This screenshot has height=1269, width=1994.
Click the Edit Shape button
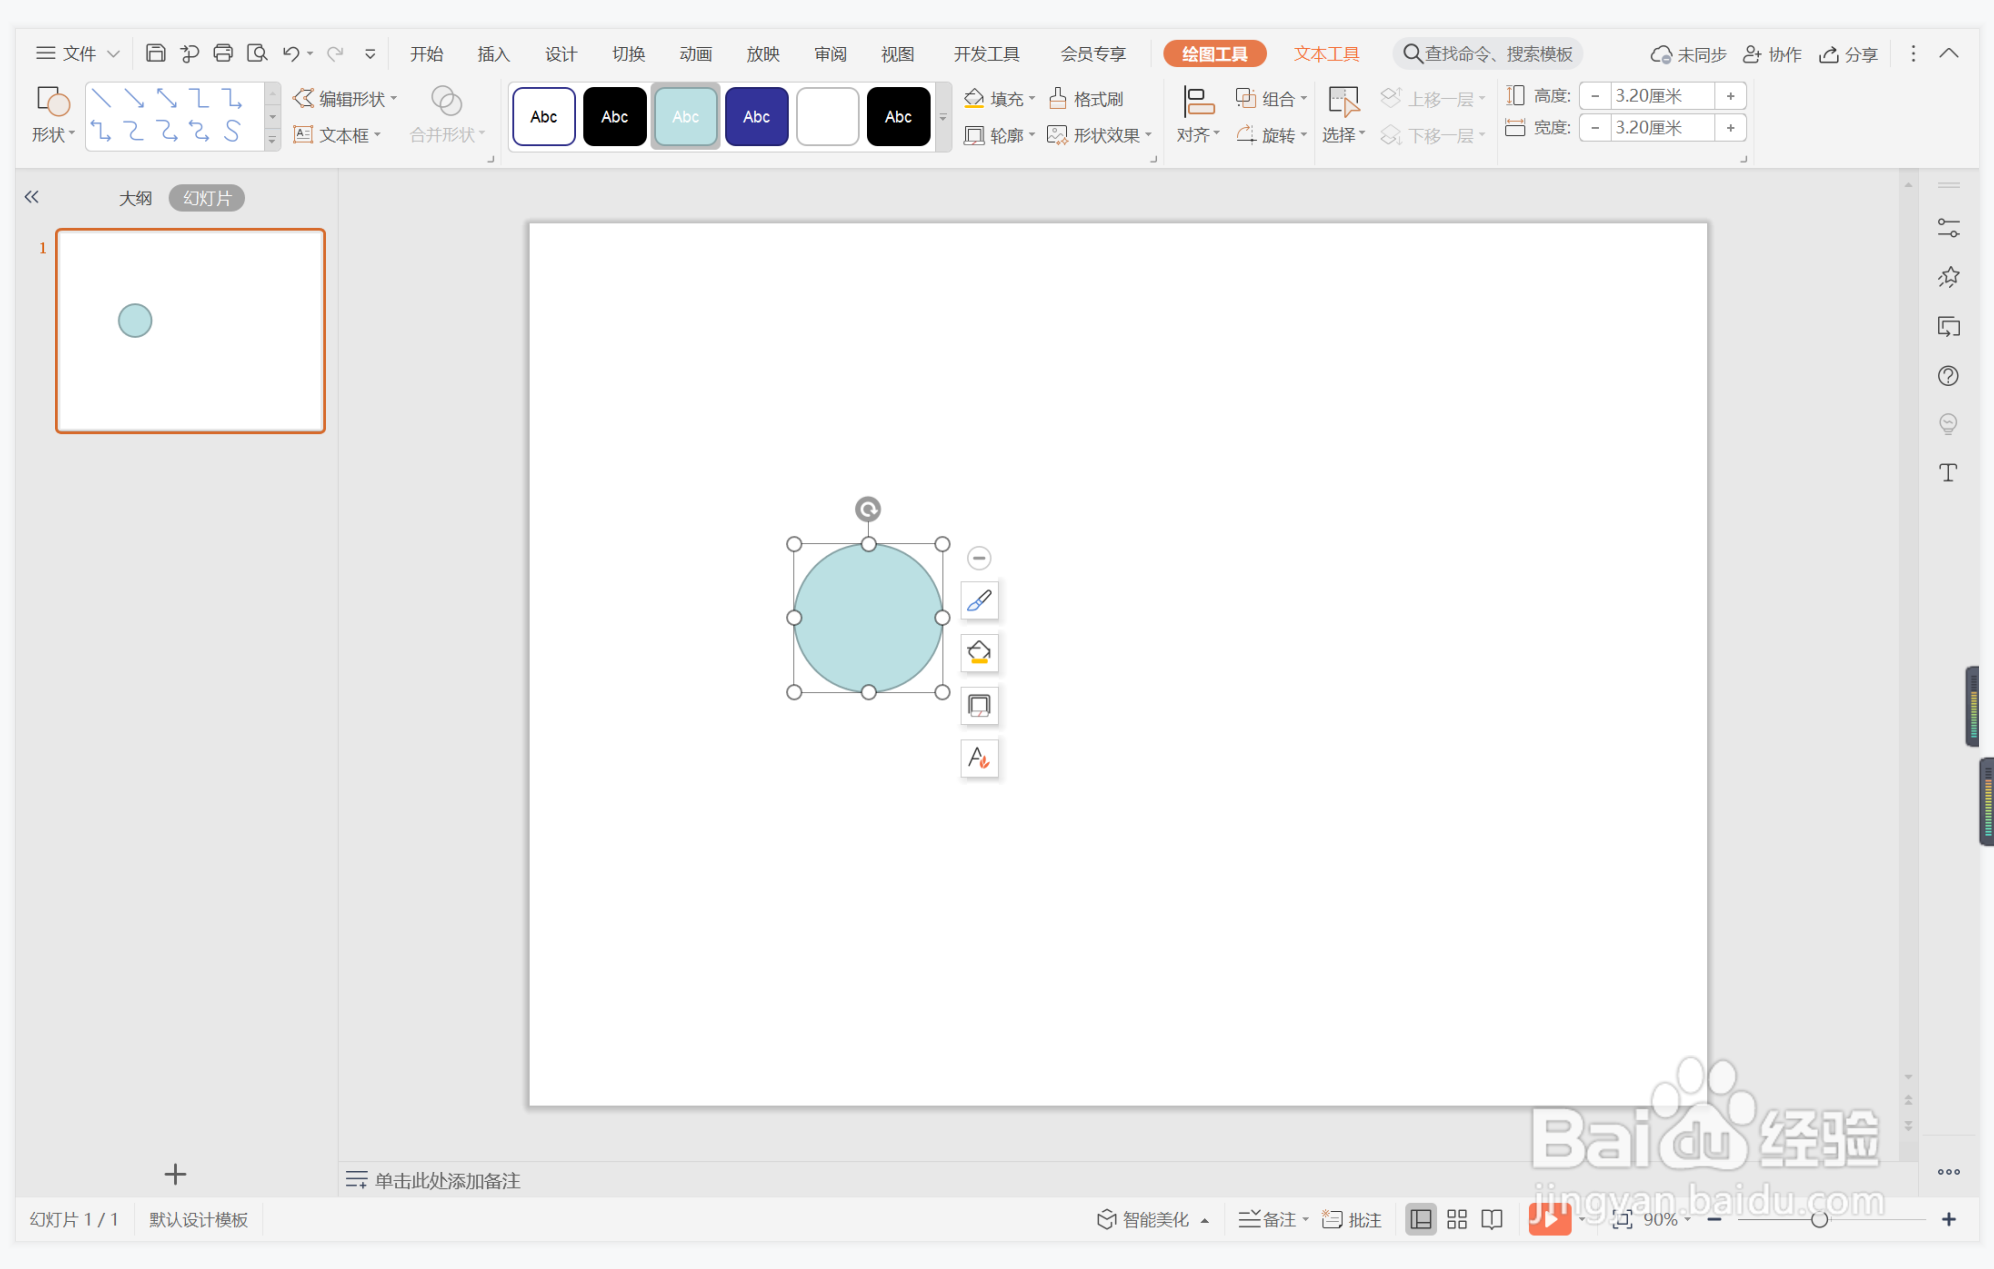(x=344, y=98)
